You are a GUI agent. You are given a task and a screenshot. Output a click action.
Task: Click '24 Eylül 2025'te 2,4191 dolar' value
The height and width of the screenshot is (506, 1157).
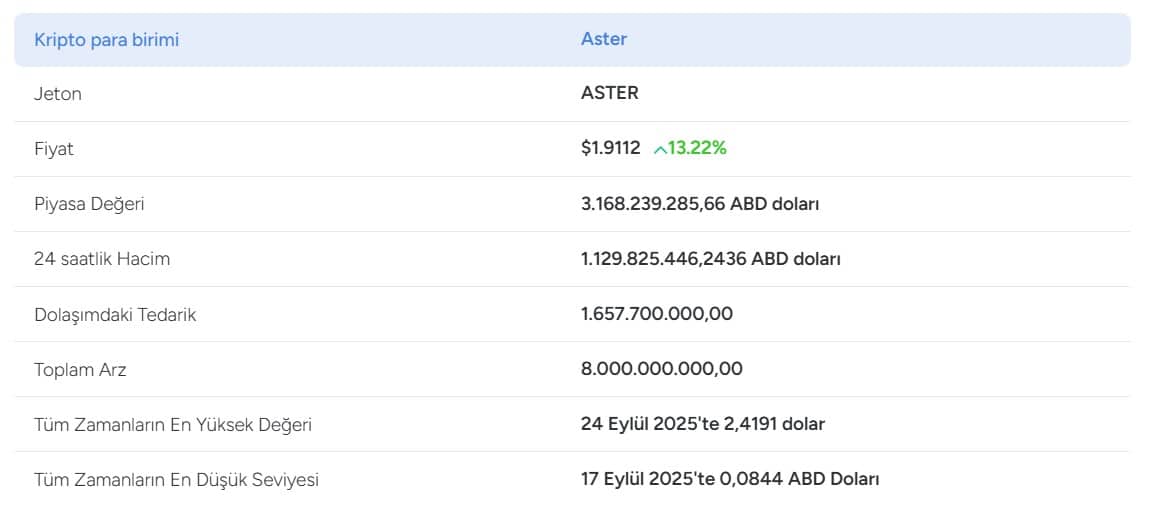click(x=702, y=424)
